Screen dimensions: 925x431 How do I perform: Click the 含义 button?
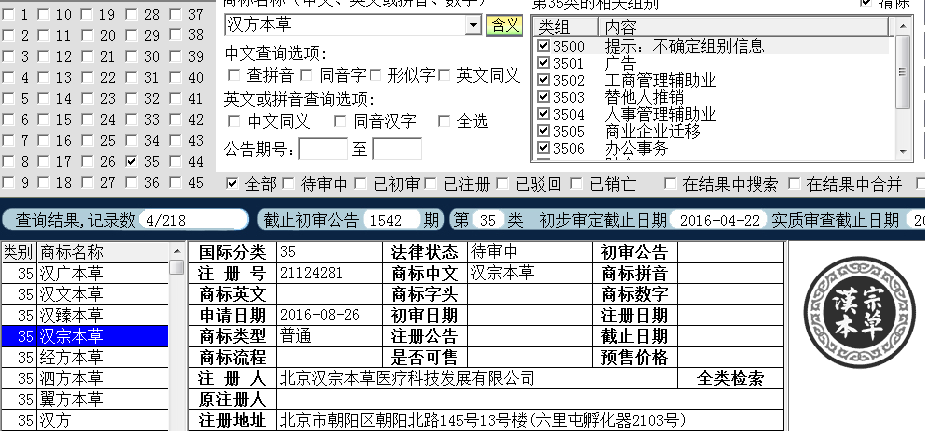504,25
